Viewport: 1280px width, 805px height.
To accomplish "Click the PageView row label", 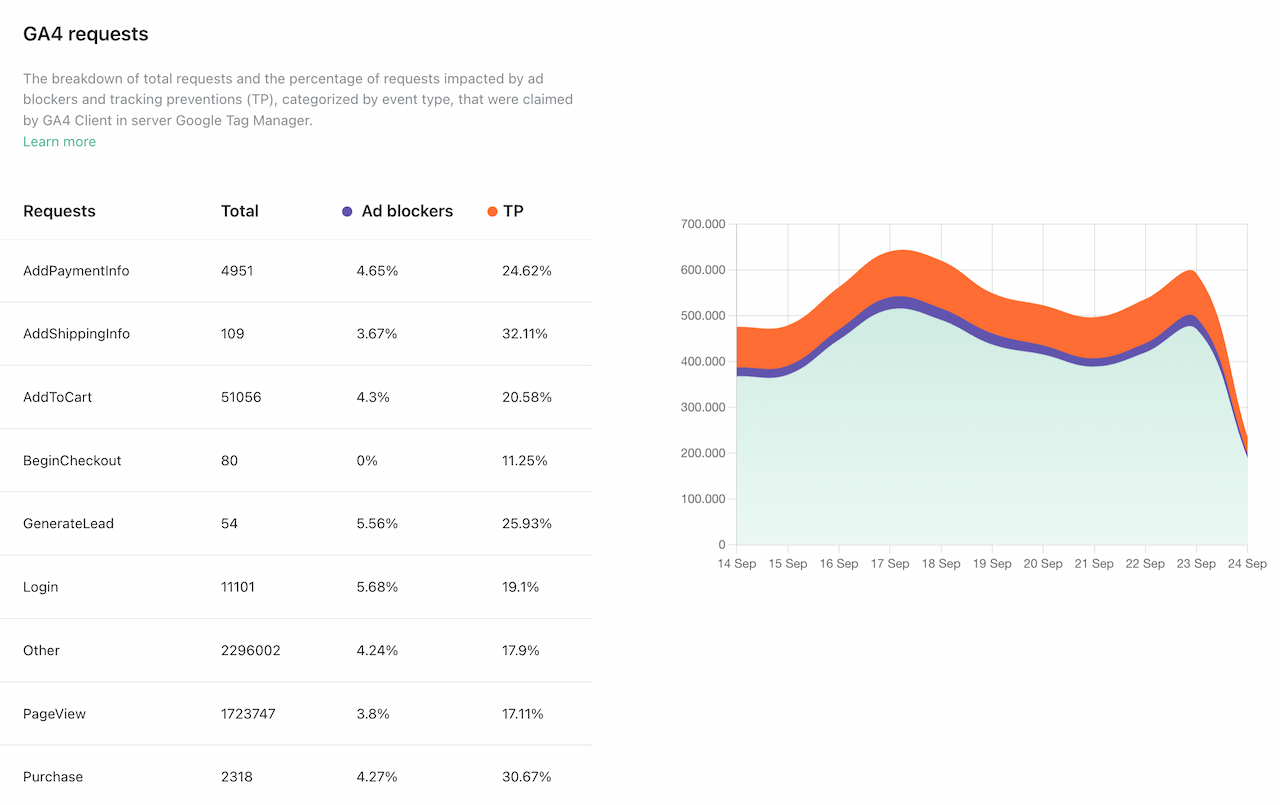I will [55, 714].
